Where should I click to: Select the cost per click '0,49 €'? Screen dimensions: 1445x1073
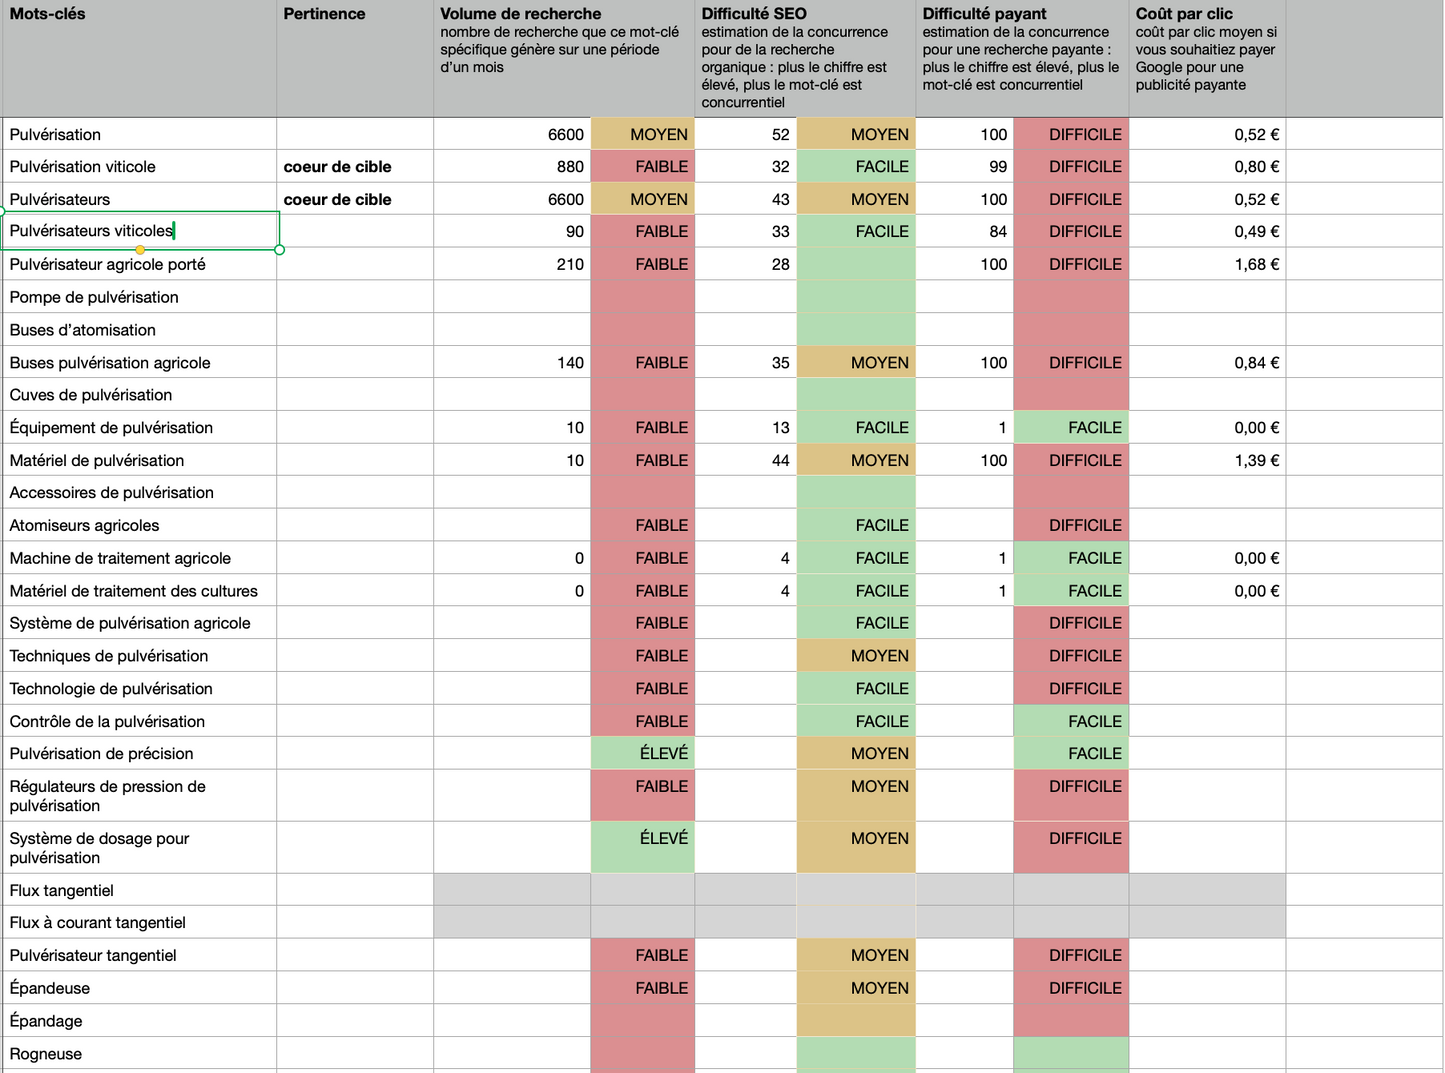[x=1207, y=231]
